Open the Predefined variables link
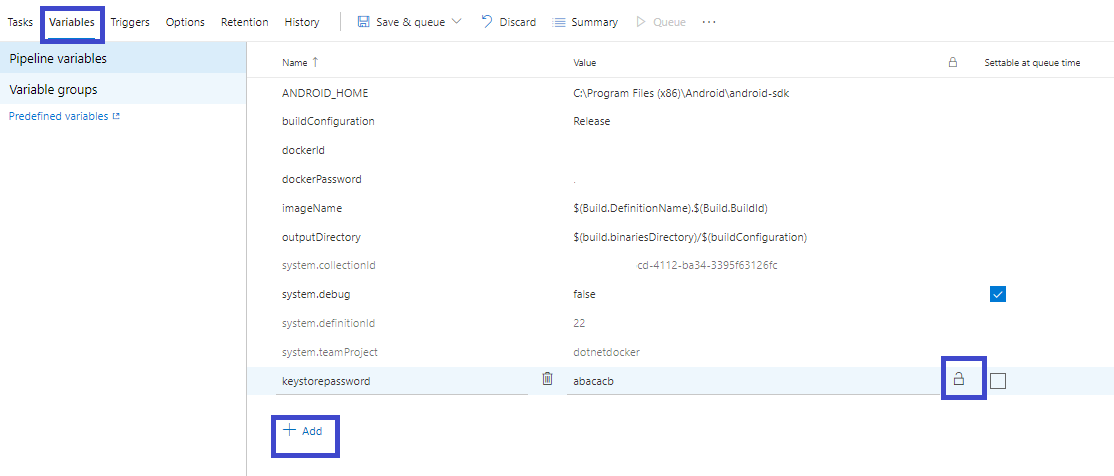 [64, 116]
